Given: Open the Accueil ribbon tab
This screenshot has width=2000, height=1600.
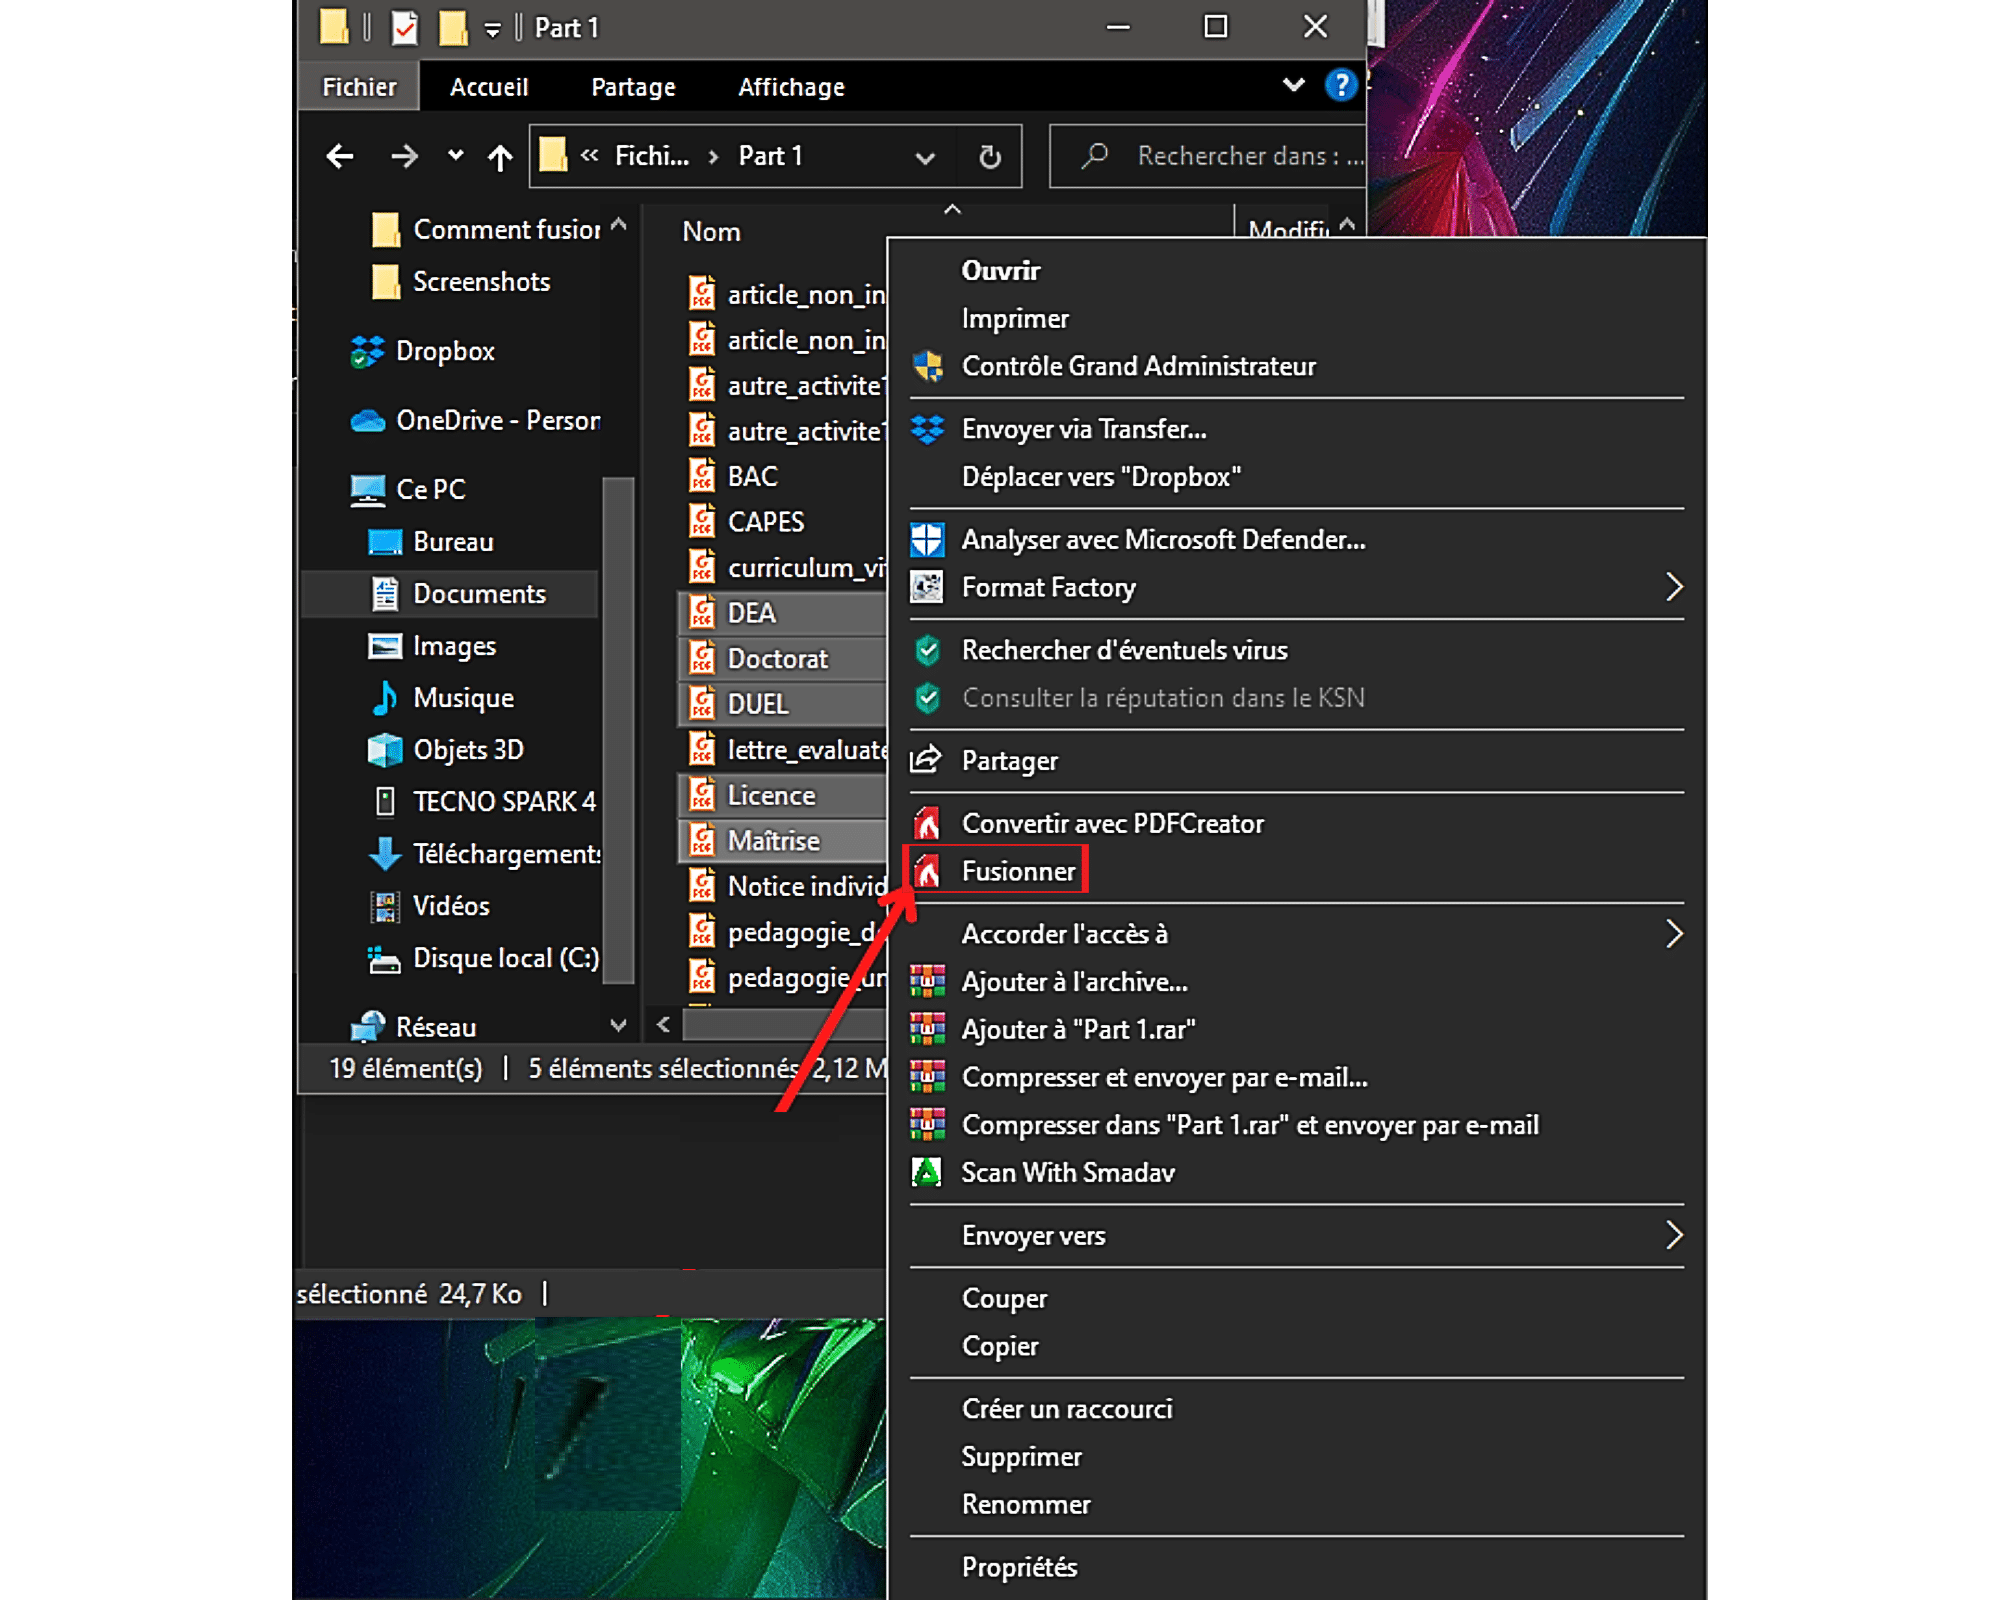Looking at the screenshot, I should (489, 88).
